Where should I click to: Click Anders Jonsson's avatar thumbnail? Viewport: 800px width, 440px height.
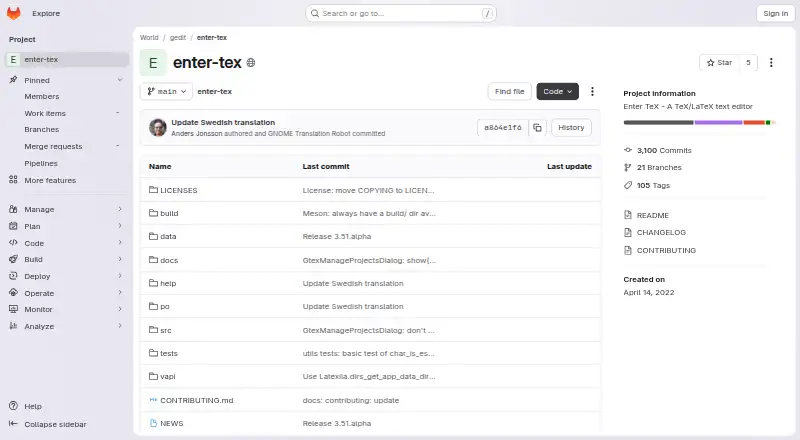[x=158, y=128]
